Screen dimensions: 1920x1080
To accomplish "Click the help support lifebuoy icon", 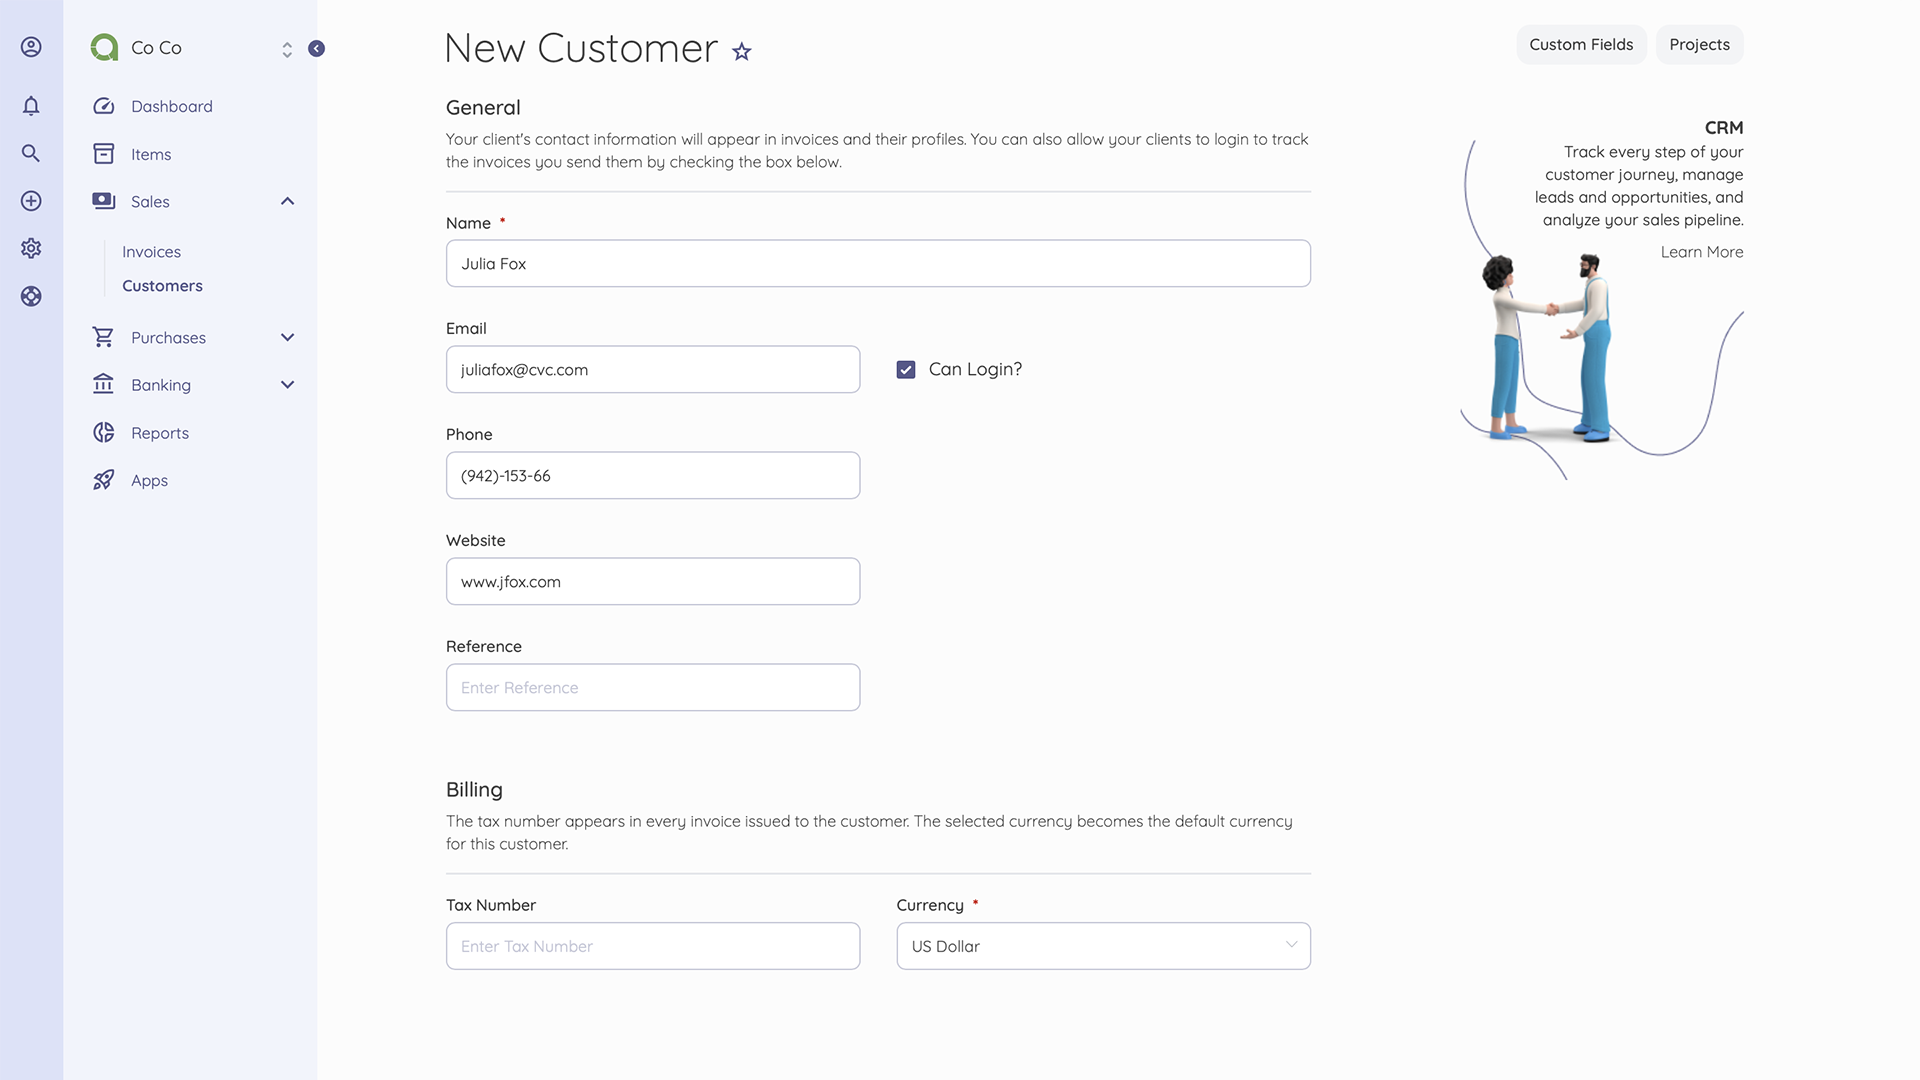I will click(x=31, y=296).
